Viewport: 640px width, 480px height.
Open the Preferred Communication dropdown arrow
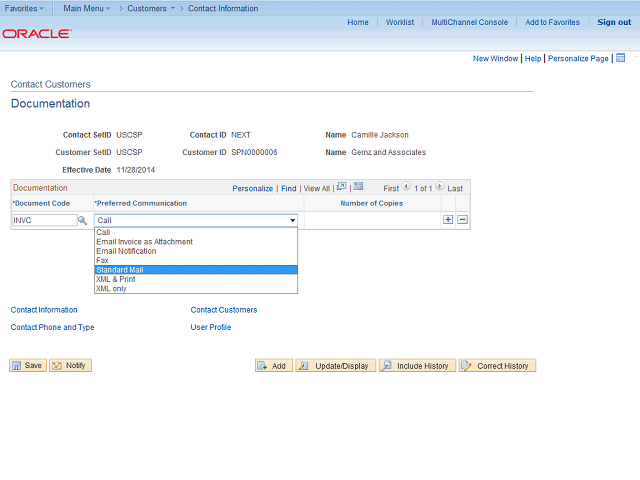pyautogui.click(x=292, y=220)
